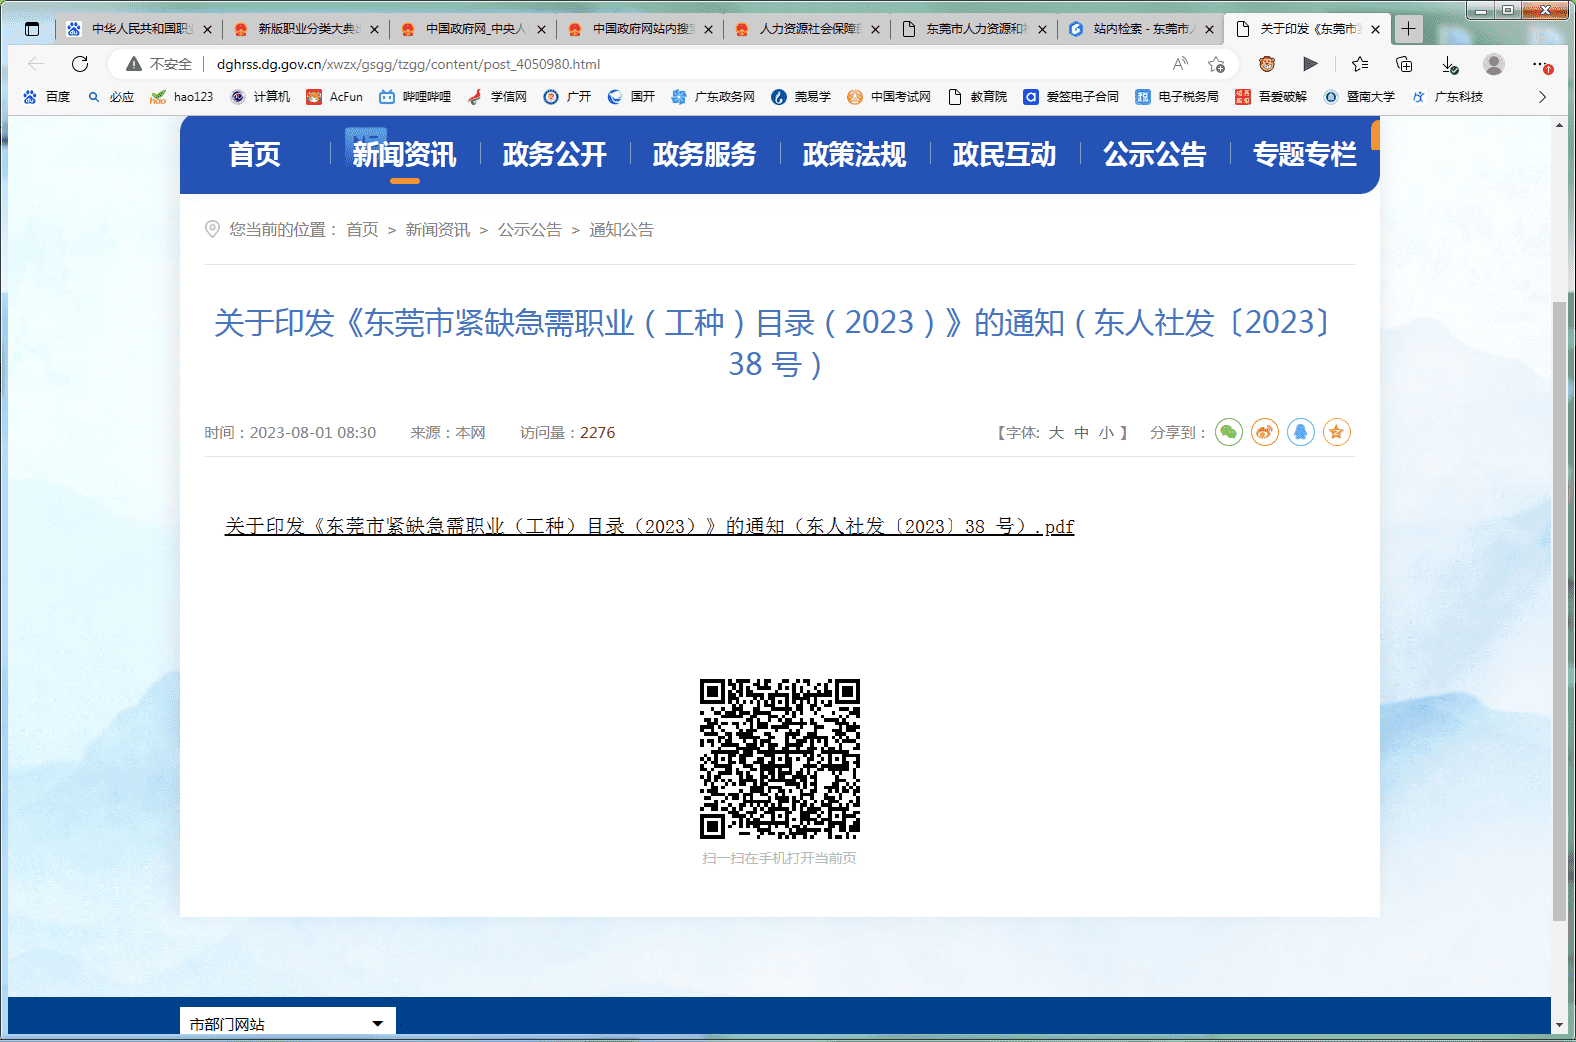Click the back navigation arrow
Image resolution: width=1576 pixels, height=1042 pixels.
(x=36, y=64)
